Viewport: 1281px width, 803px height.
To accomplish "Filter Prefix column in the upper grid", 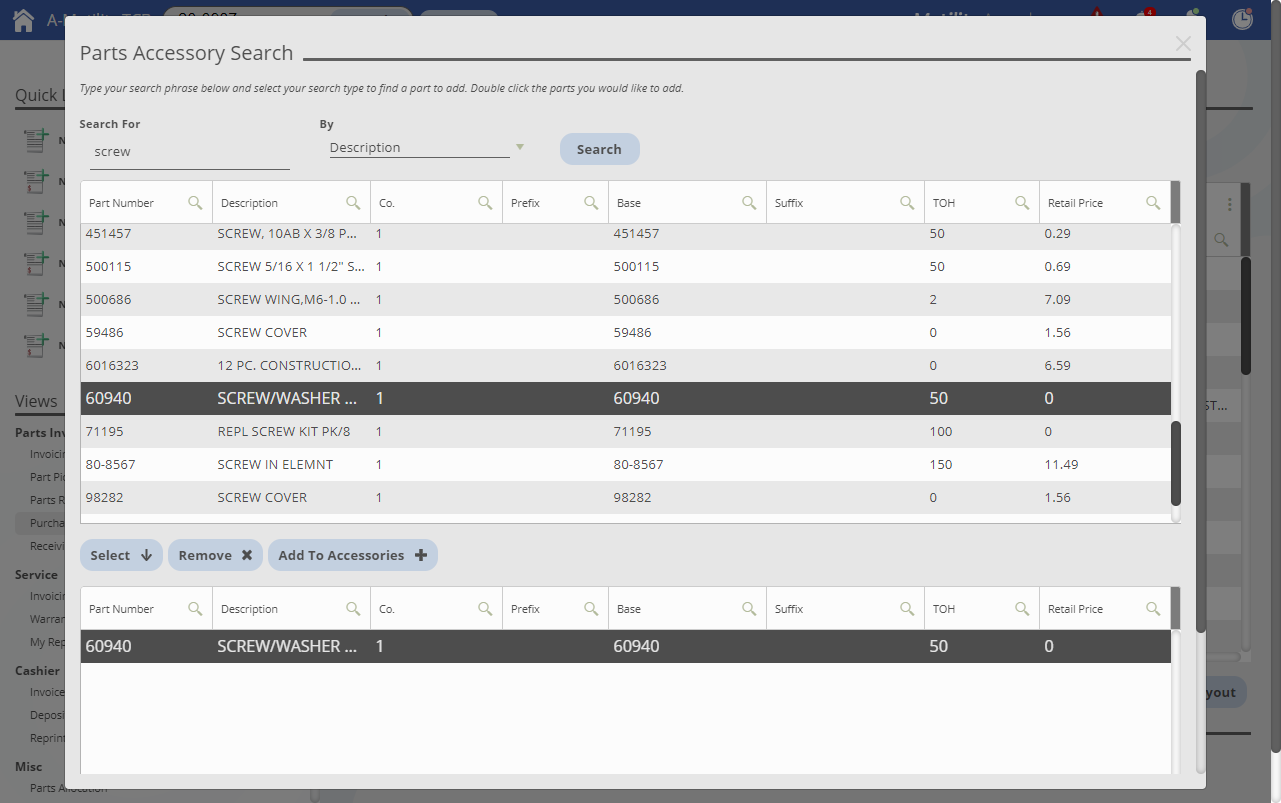I will coord(591,203).
